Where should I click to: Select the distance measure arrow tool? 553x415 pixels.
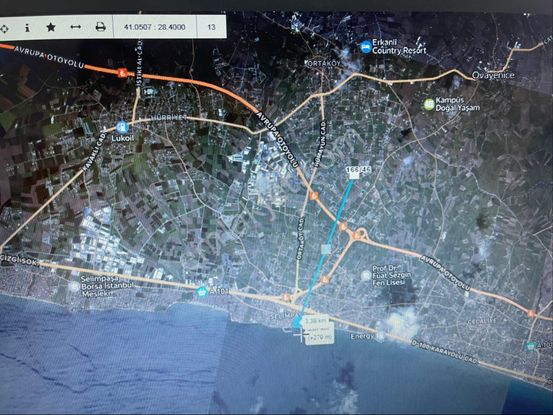[75, 27]
